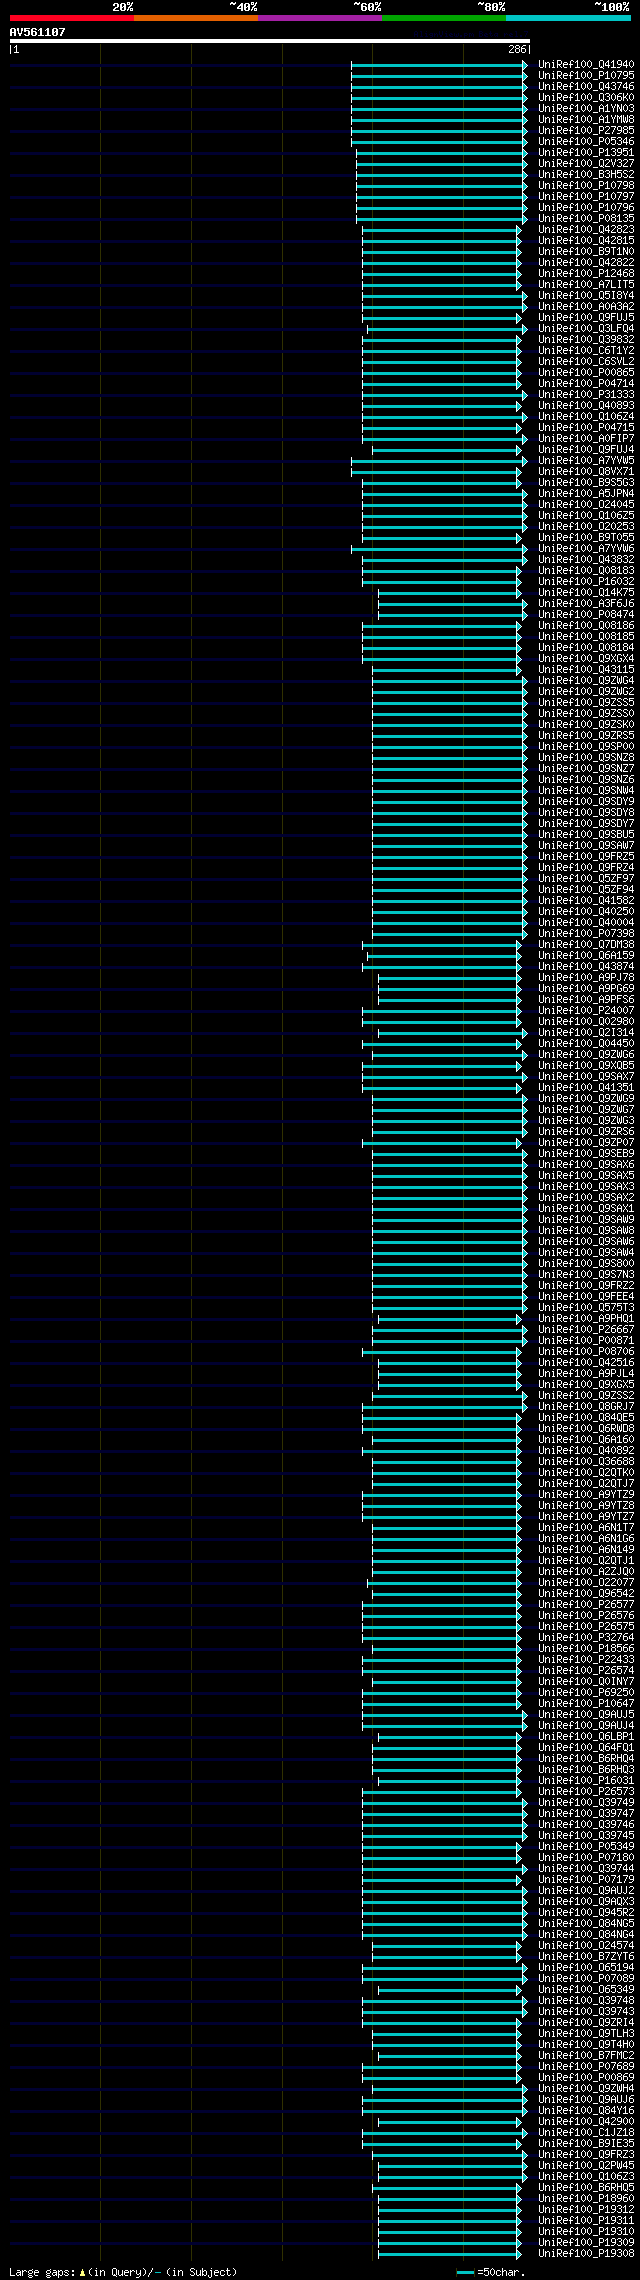Open hit UniRef100_P05346
Viewport: 640px width, 2280px height.
coord(586,141)
